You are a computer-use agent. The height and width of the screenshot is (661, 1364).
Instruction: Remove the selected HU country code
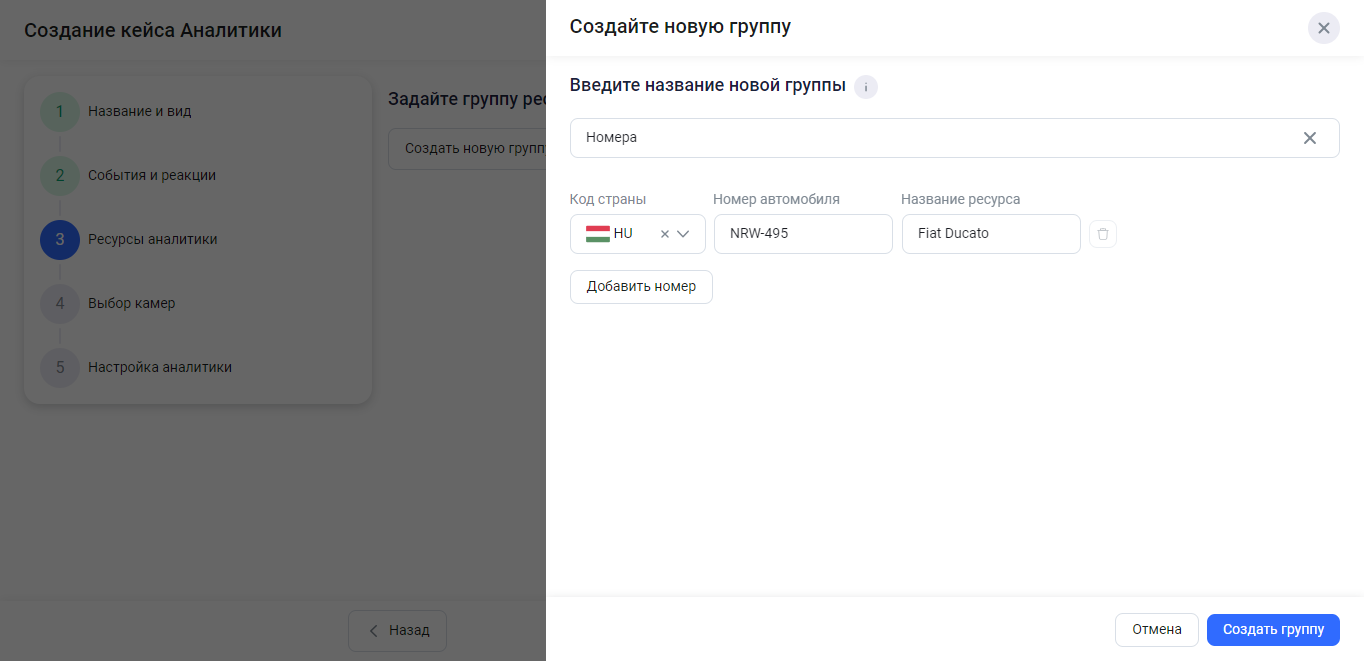tap(665, 234)
